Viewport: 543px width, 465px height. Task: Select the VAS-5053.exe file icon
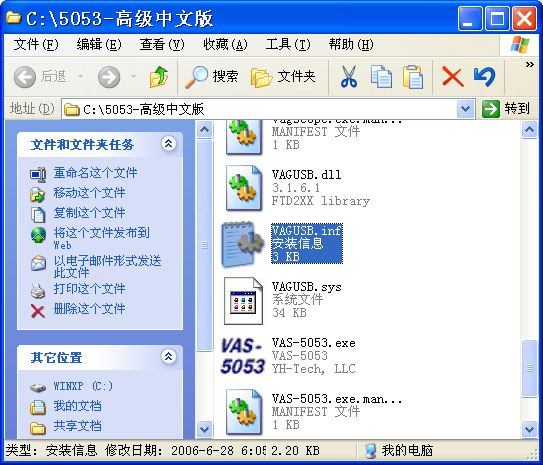tap(243, 356)
